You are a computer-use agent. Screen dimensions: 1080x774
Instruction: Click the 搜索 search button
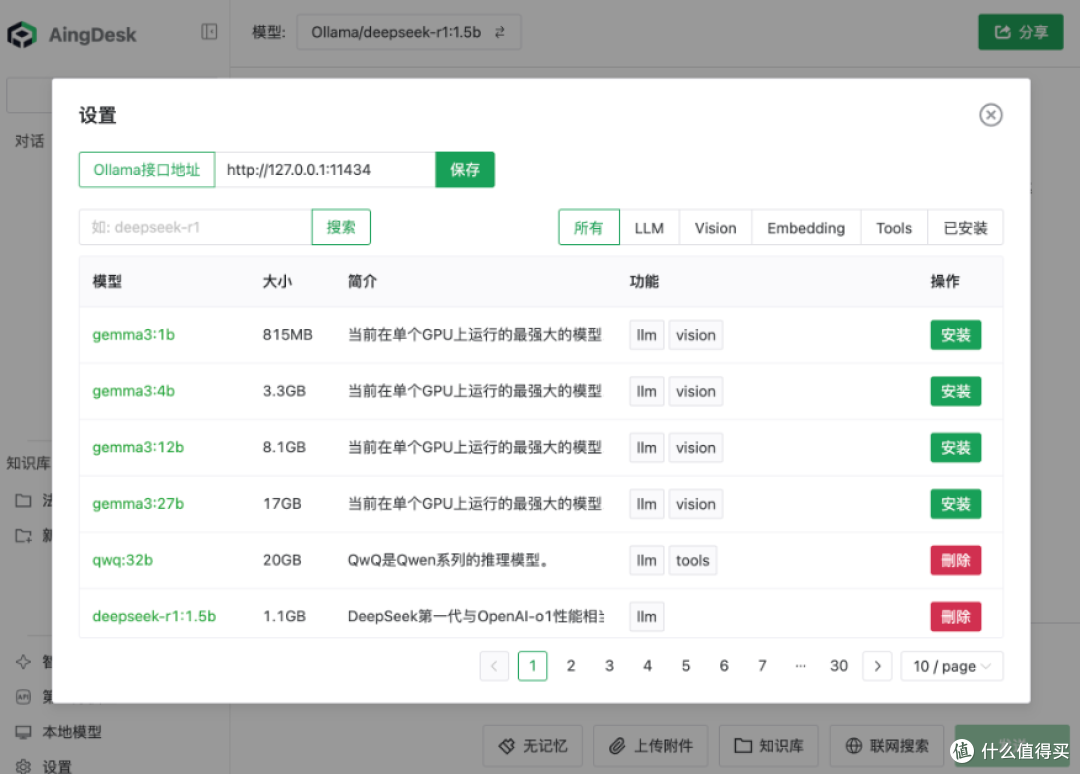click(341, 227)
